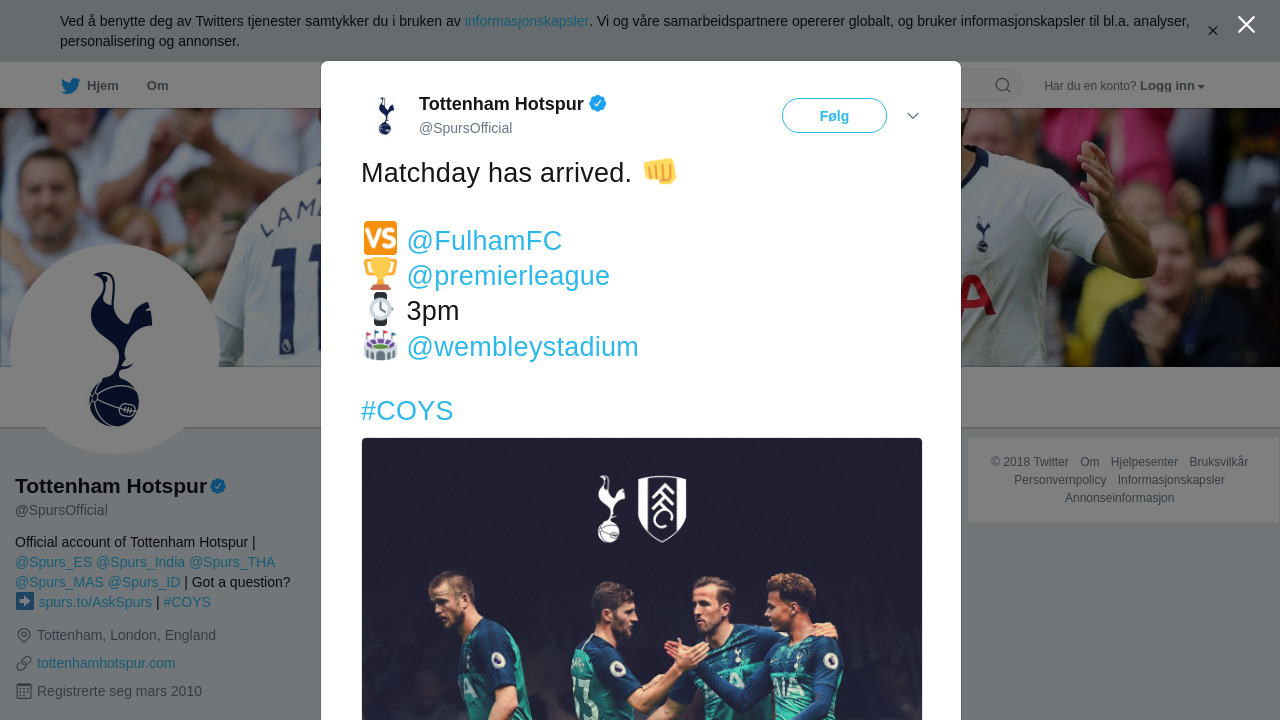Expand the tweet options chevron
Screen dimensions: 1280x720
tap(913, 116)
